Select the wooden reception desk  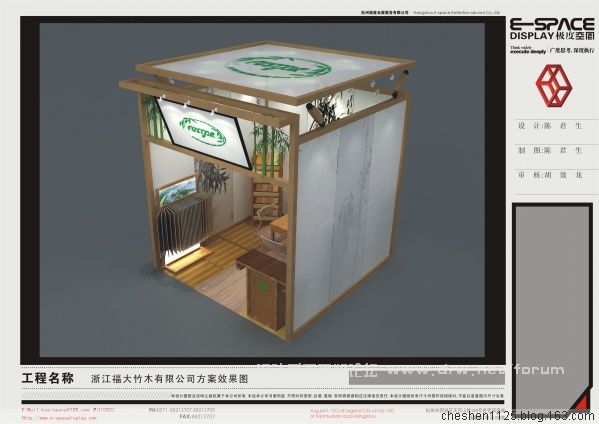click(x=262, y=288)
